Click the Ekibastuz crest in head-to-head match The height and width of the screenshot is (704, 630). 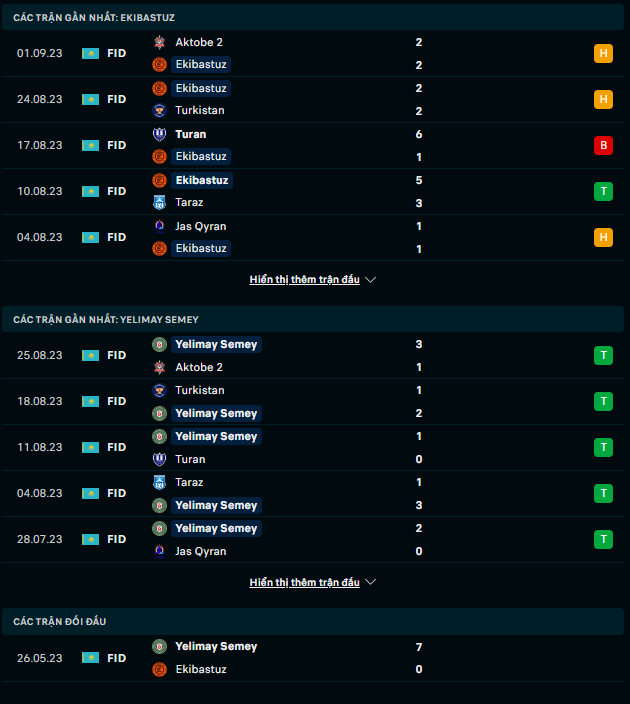158,669
